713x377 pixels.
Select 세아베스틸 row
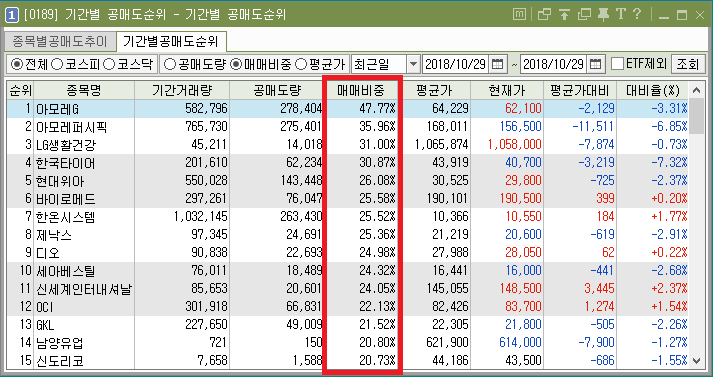coord(348,271)
